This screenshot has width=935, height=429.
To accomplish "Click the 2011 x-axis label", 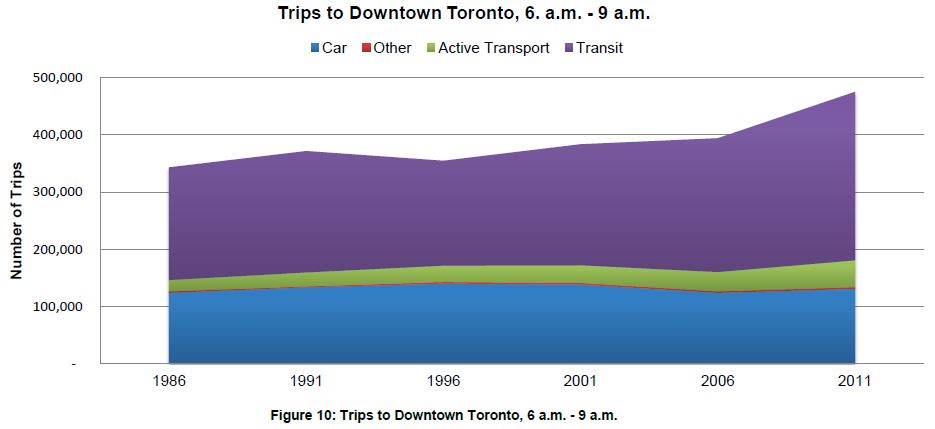I will [855, 381].
